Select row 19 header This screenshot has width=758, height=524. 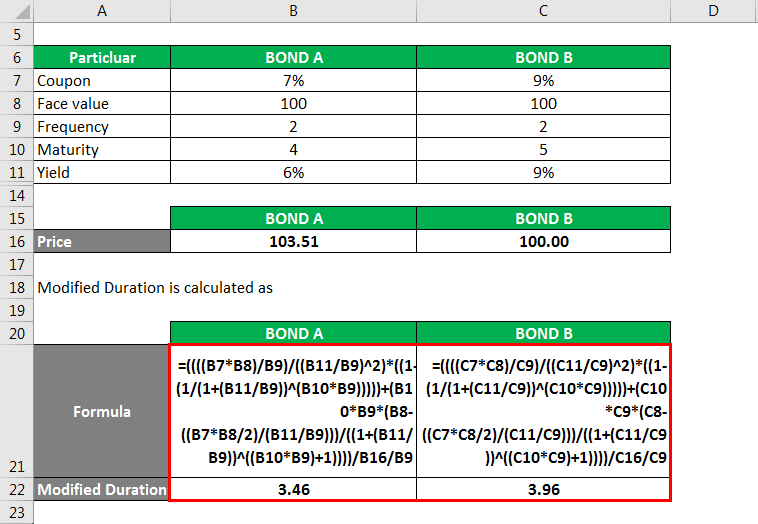[x=16, y=310]
